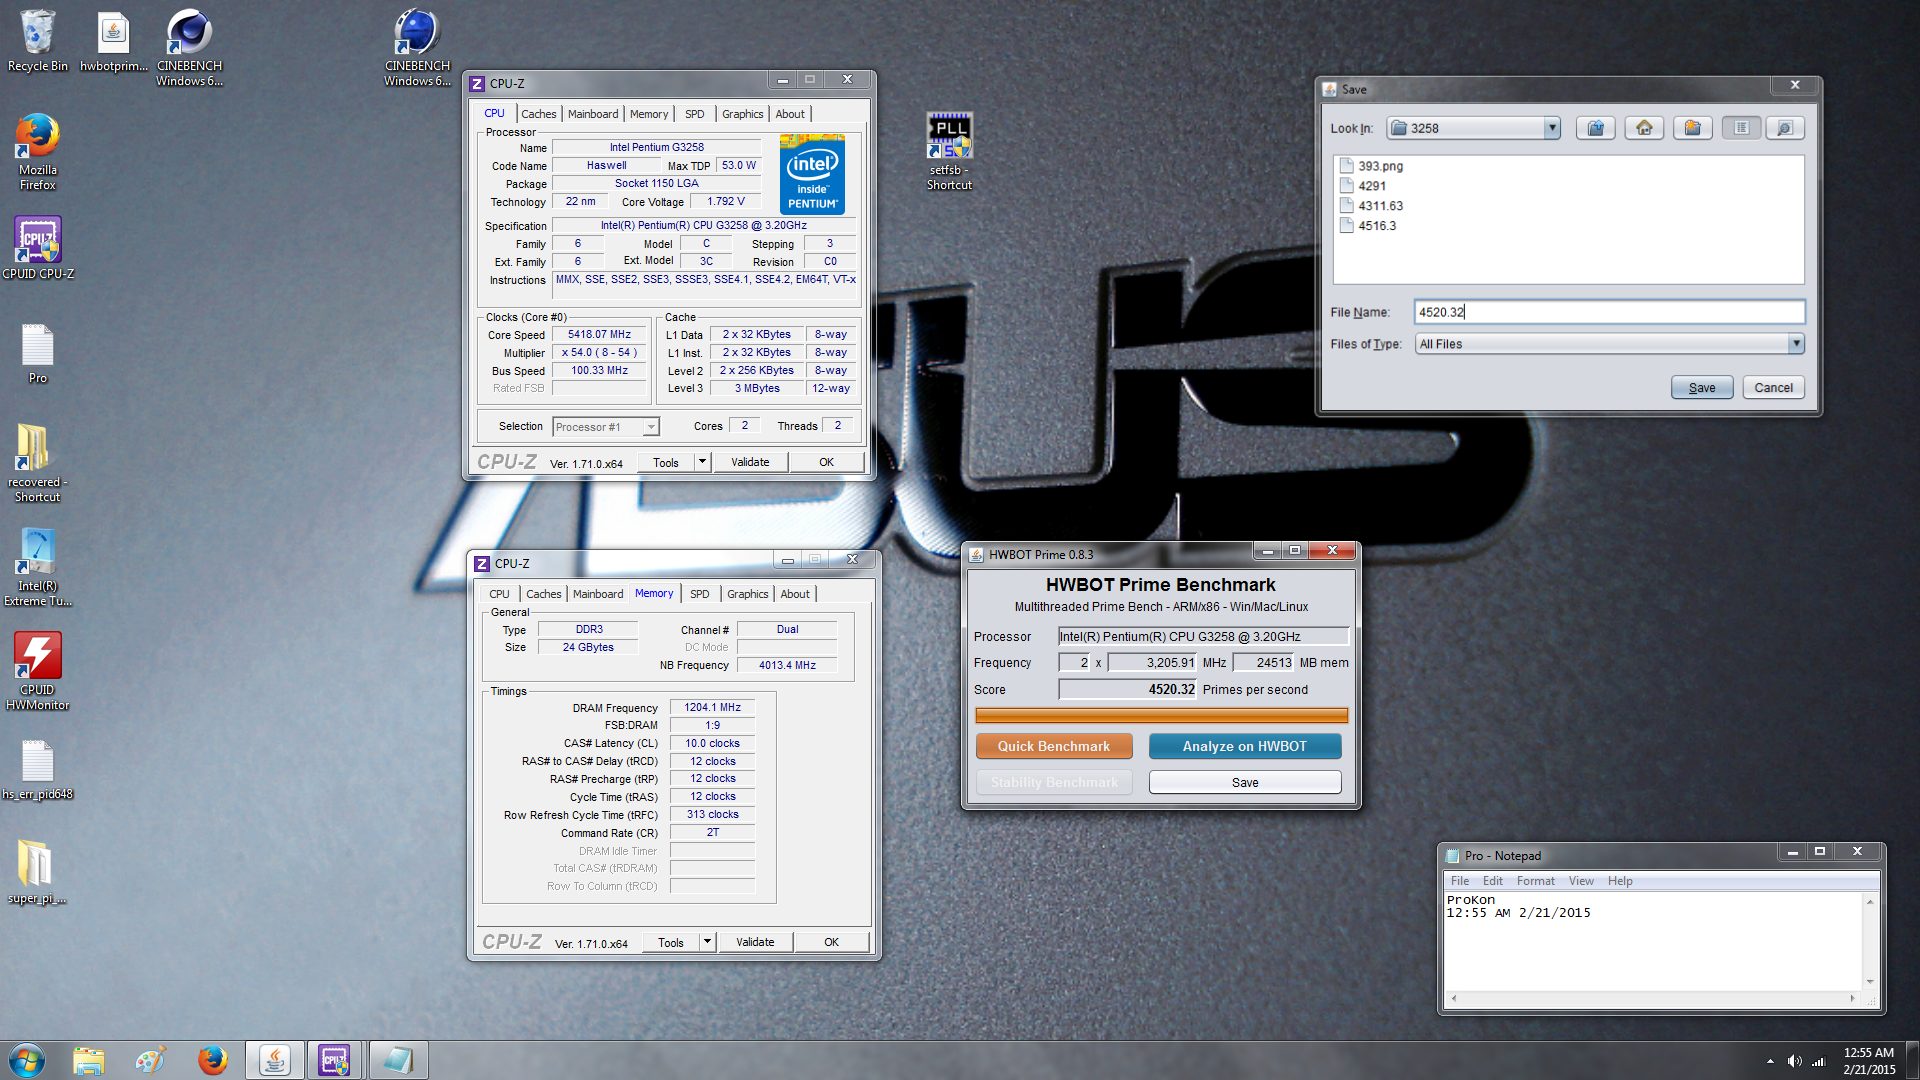Open the SPD tab in the upper CPU-Z
Screen dimensions: 1920x1080
(695, 114)
